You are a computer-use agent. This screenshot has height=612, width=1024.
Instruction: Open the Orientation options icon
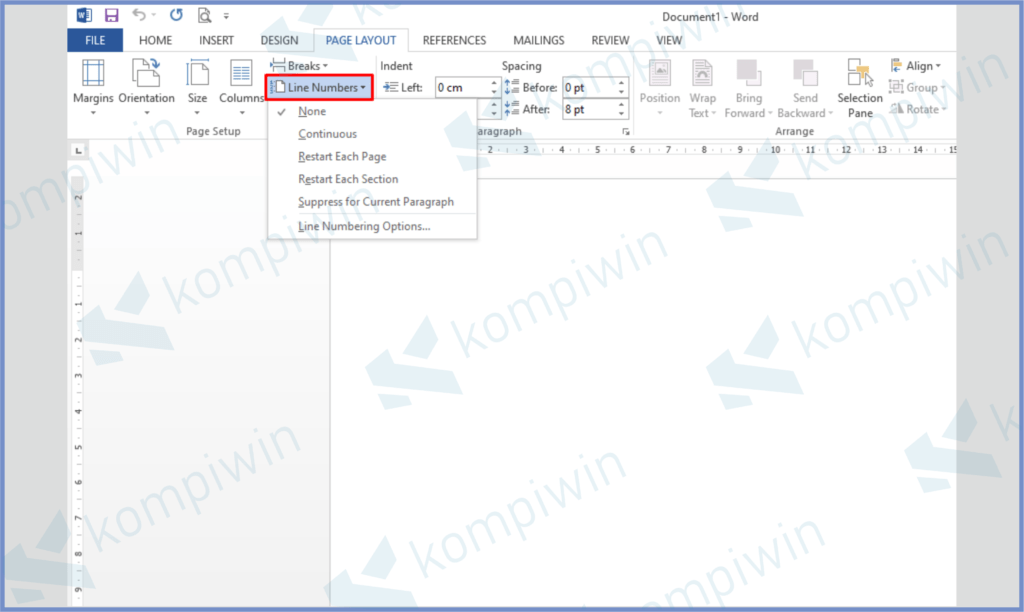pyautogui.click(x=146, y=73)
